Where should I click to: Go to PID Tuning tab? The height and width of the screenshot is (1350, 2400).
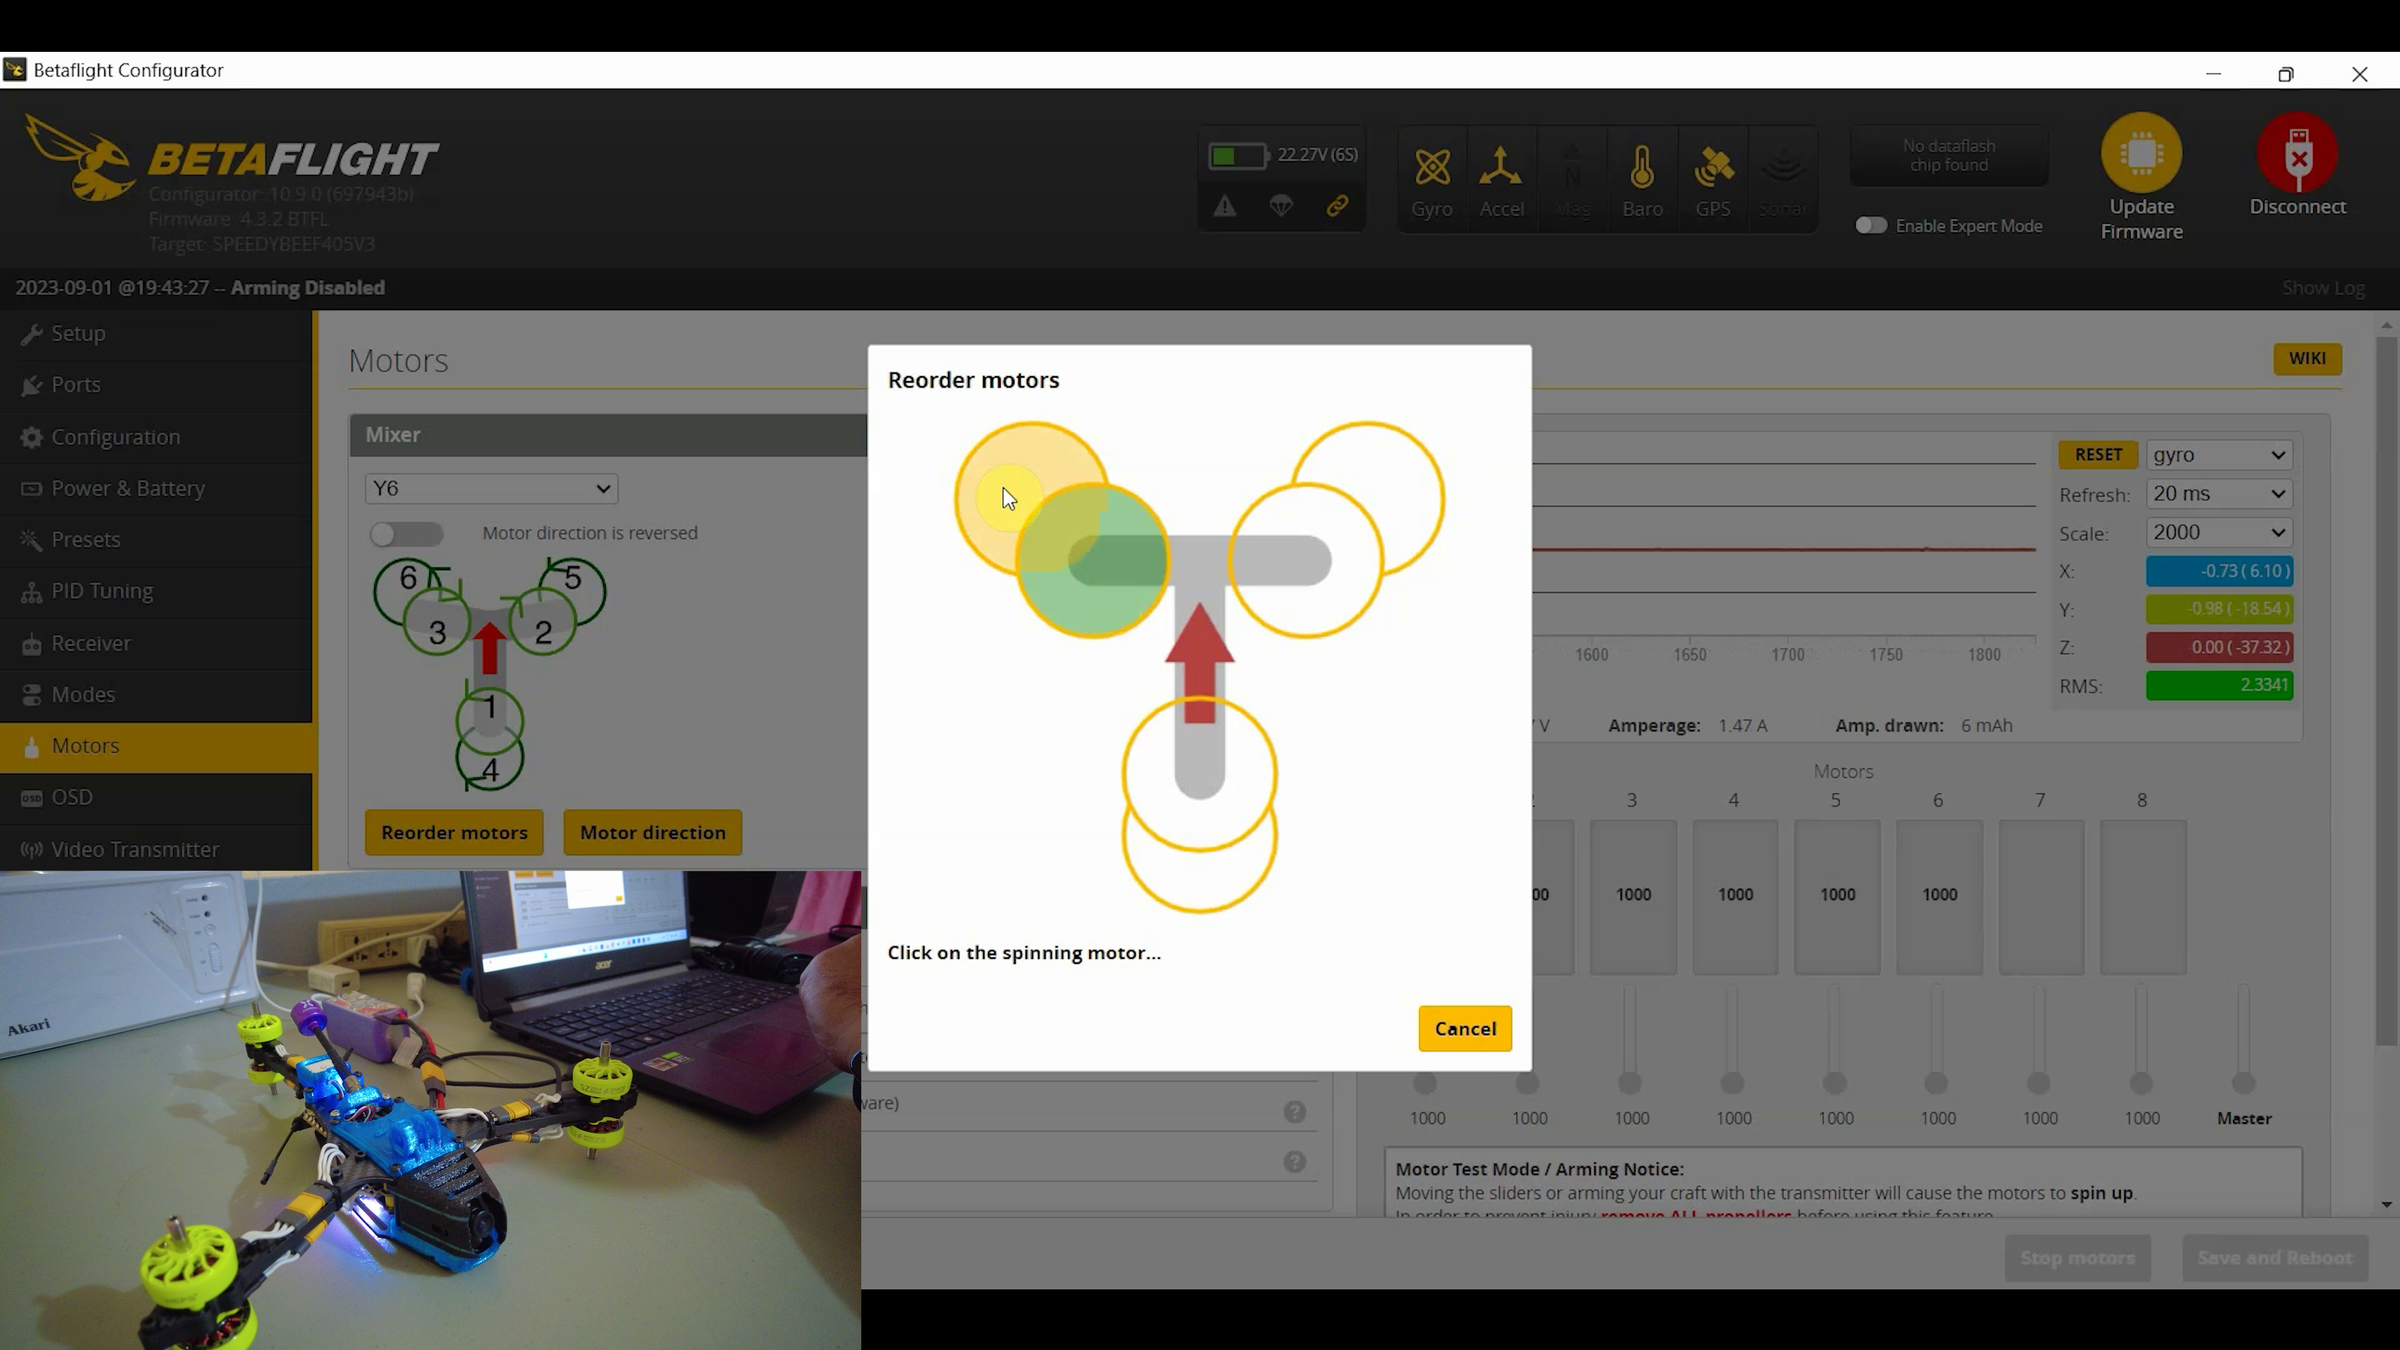[x=156, y=591]
